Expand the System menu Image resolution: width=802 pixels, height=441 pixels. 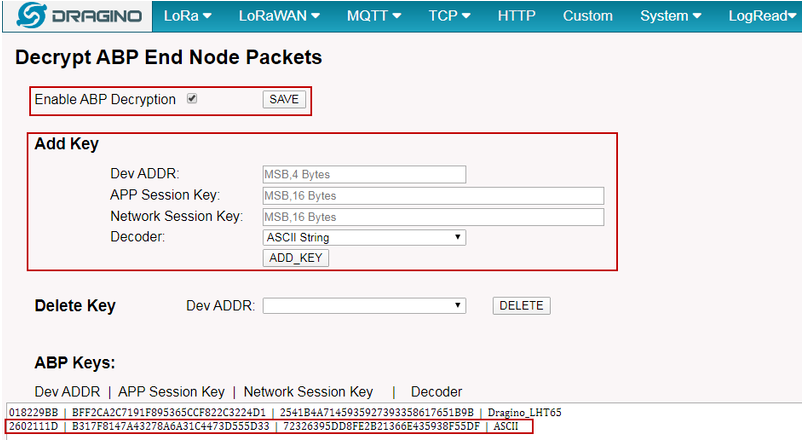click(671, 16)
